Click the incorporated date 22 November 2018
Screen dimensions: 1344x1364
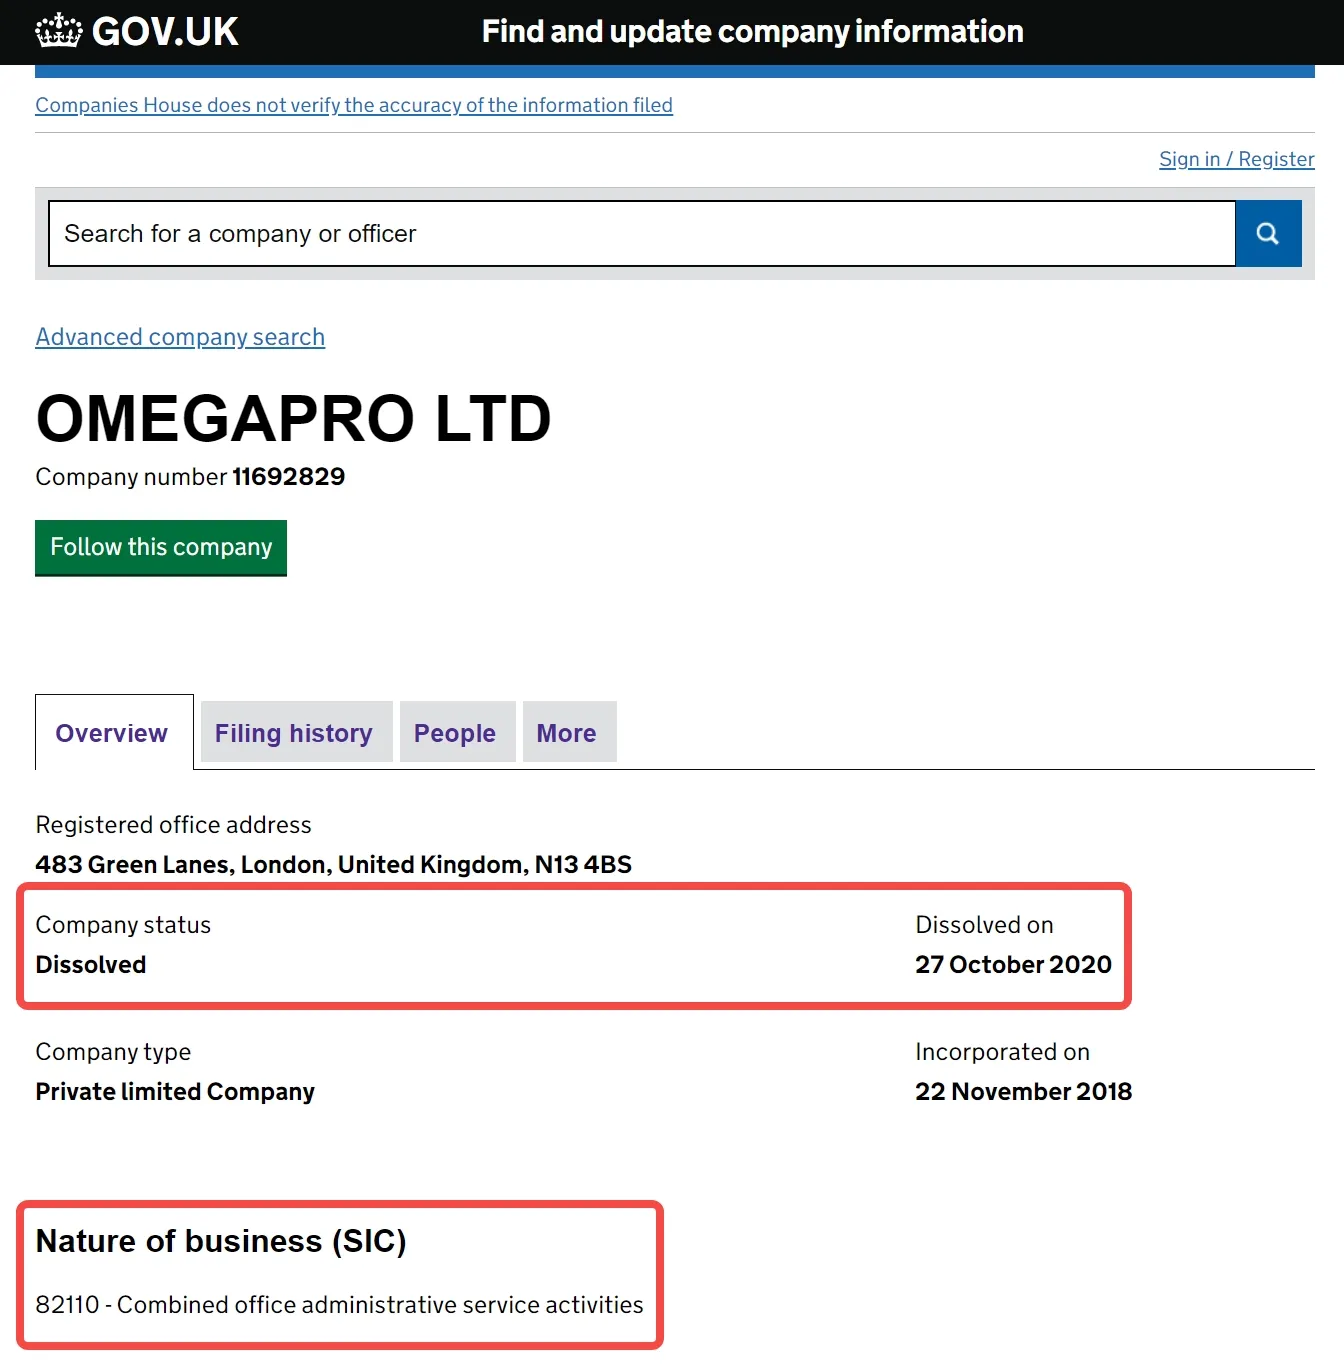(1023, 1092)
